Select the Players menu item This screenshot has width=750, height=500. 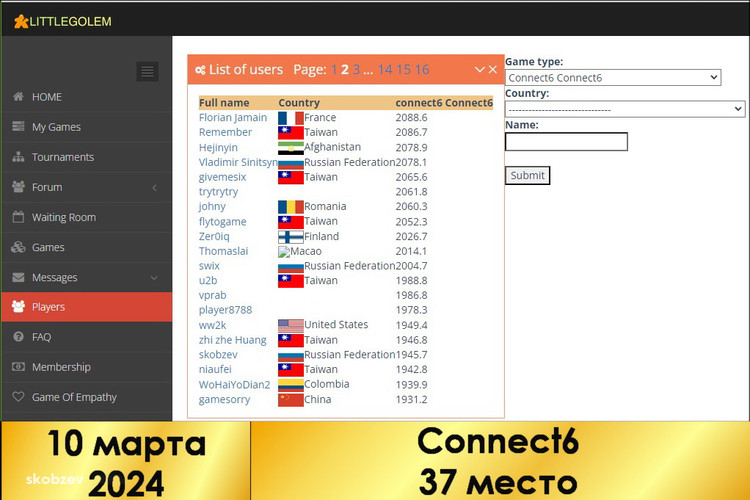[x=48, y=307]
